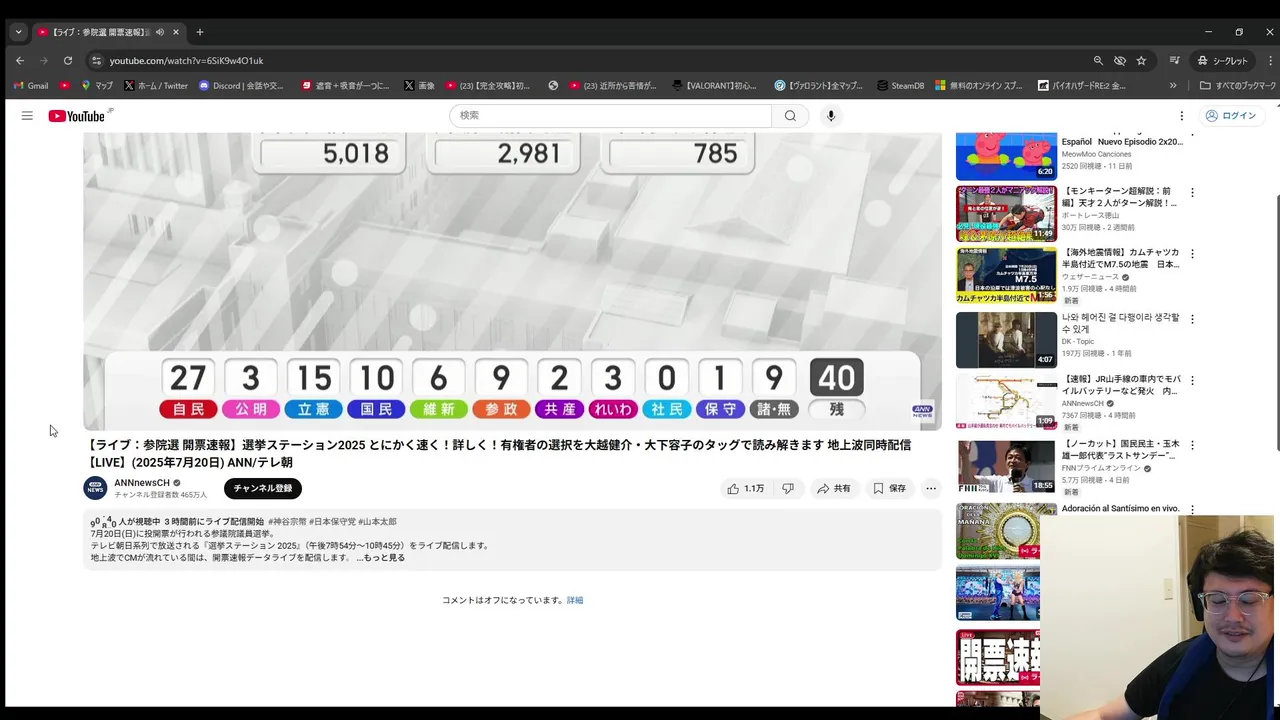This screenshot has width=1280, height=720.
Task: Start voice search with microphone icon
Action: click(x=830, y=116)
